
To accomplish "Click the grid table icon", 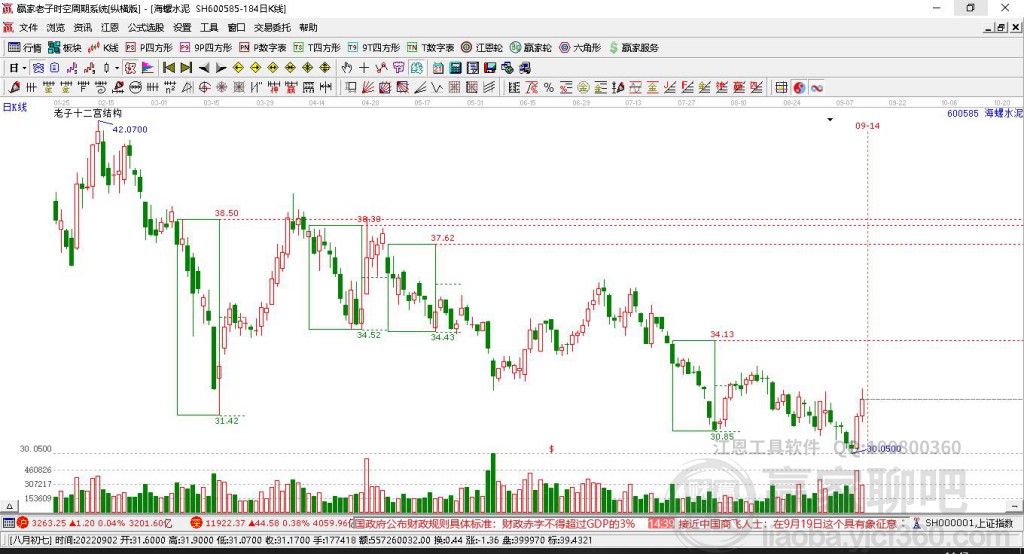I will tap(782, 88).
